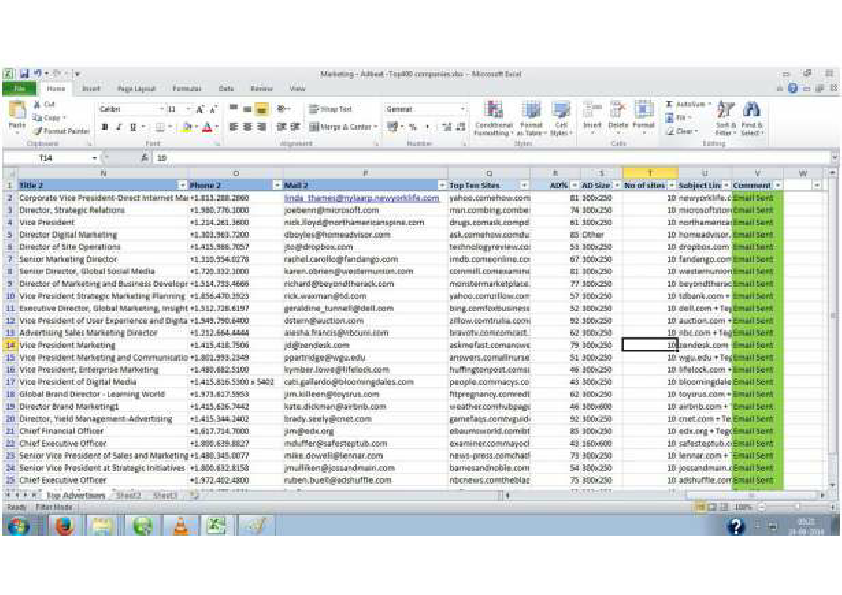This screenshot has height=595, width=842.
Task: Open Comment column filter arrow
Action: 778,185
